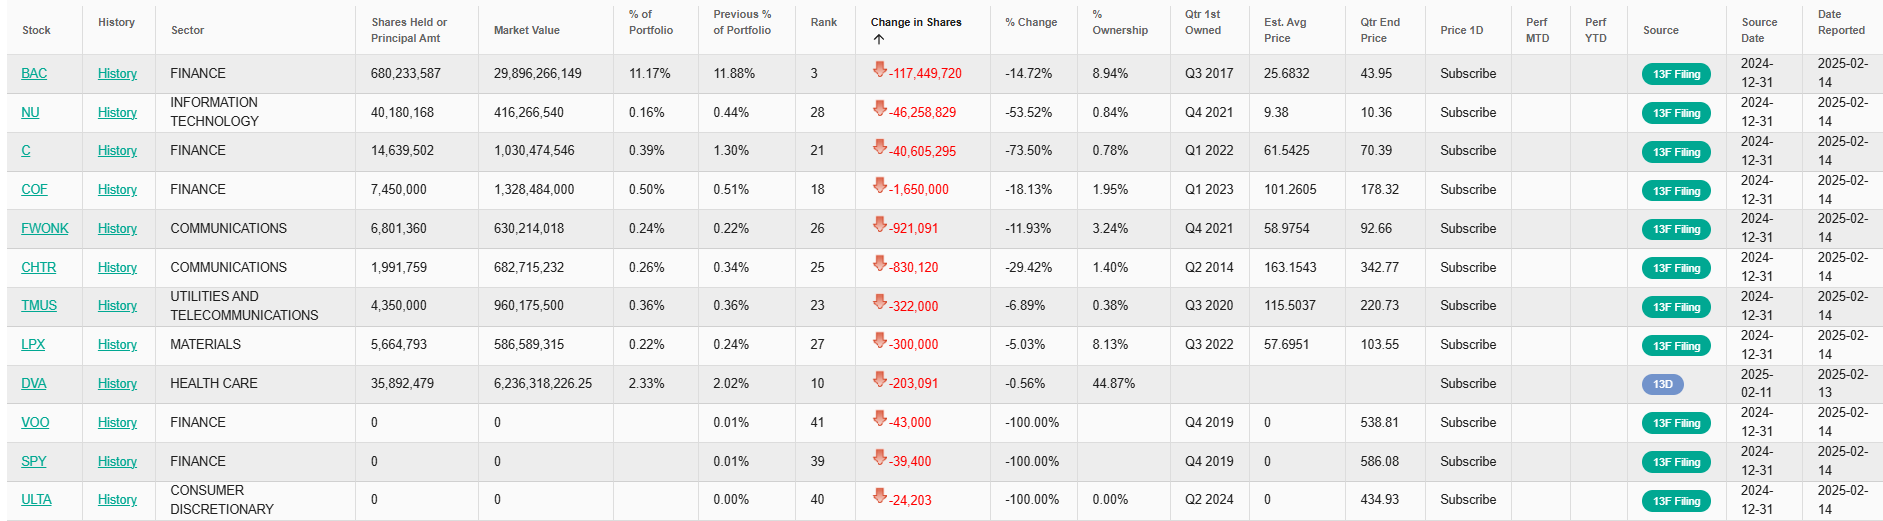Viewport: 1883px width, 521px height.
Task: Click the red down arrow in COF row
Action: tap(880, 186)
